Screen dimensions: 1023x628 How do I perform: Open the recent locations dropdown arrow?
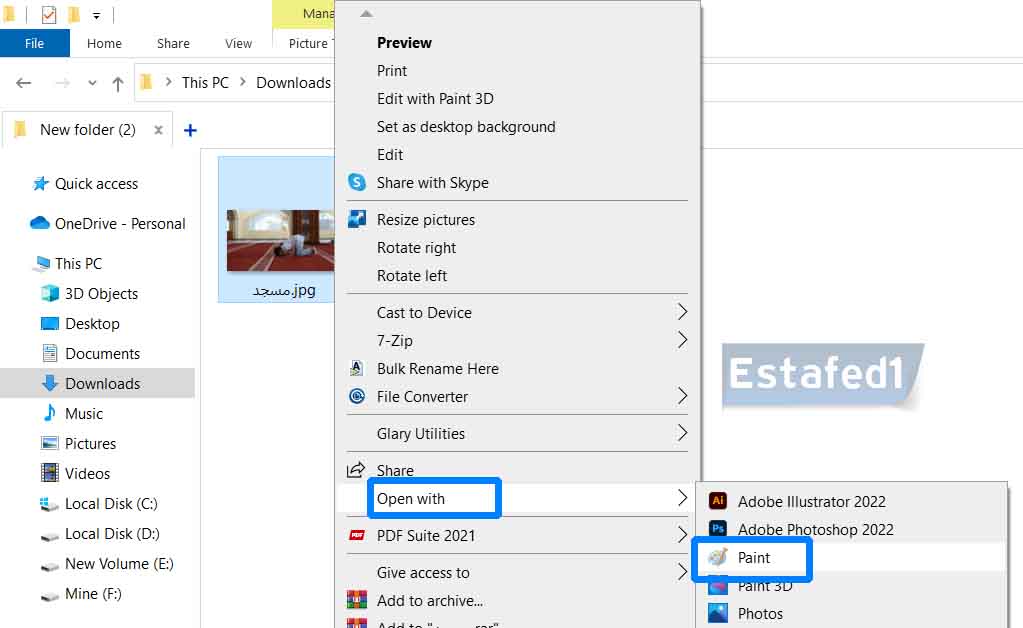[93, 83]
